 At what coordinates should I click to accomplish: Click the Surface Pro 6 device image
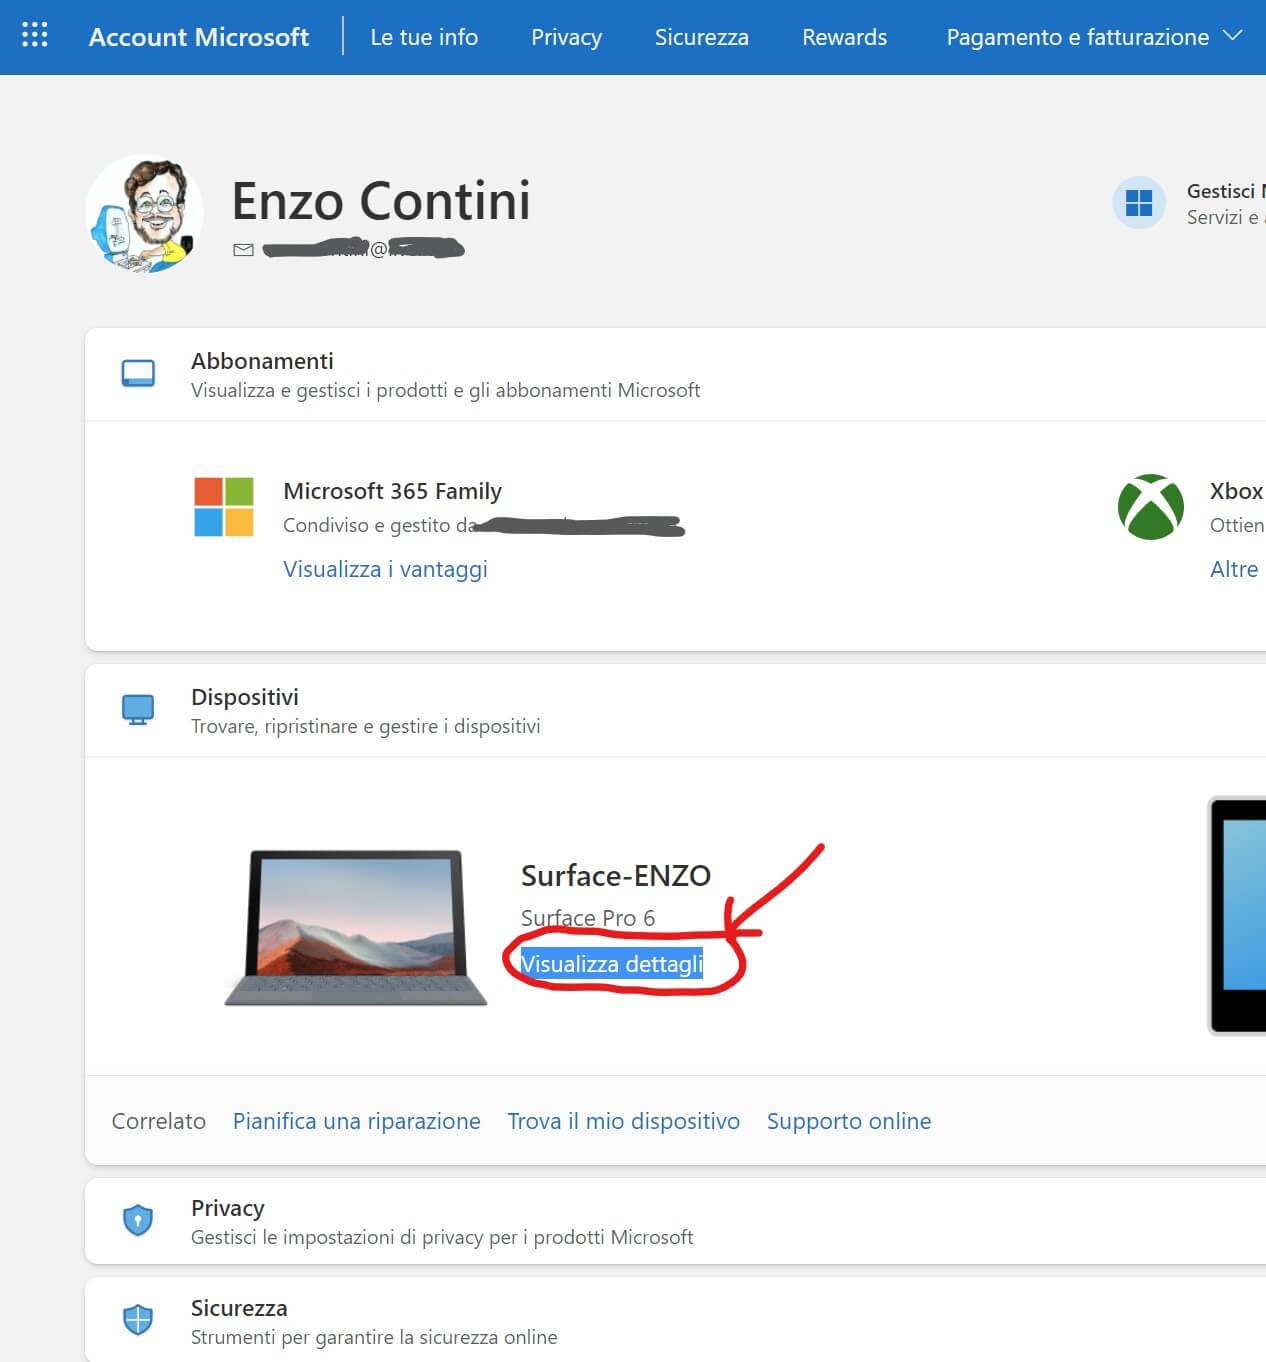tap(356, 927)
